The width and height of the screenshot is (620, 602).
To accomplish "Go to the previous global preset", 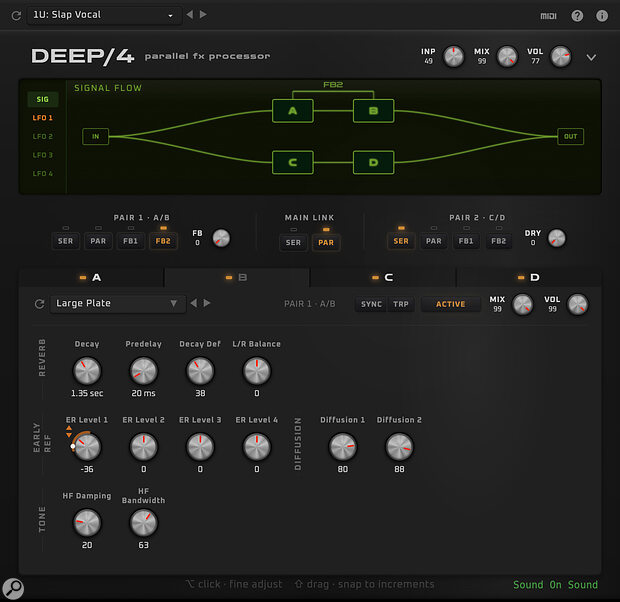I will [190, 15].
